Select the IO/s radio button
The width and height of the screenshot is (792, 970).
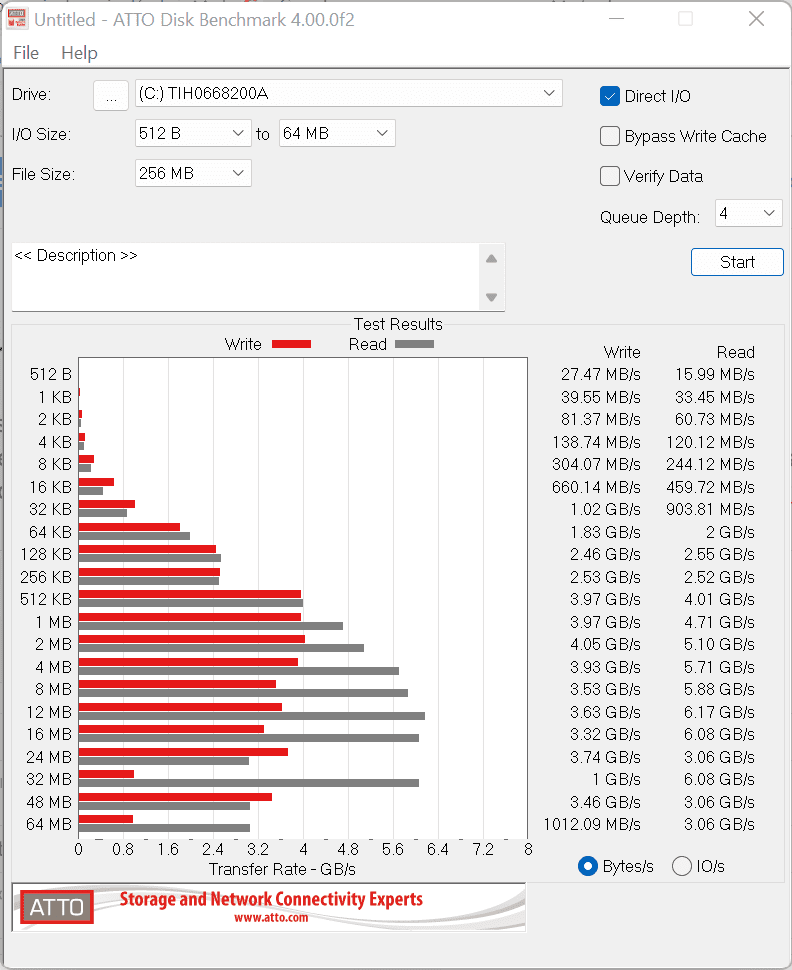click(x=682, y=866)
